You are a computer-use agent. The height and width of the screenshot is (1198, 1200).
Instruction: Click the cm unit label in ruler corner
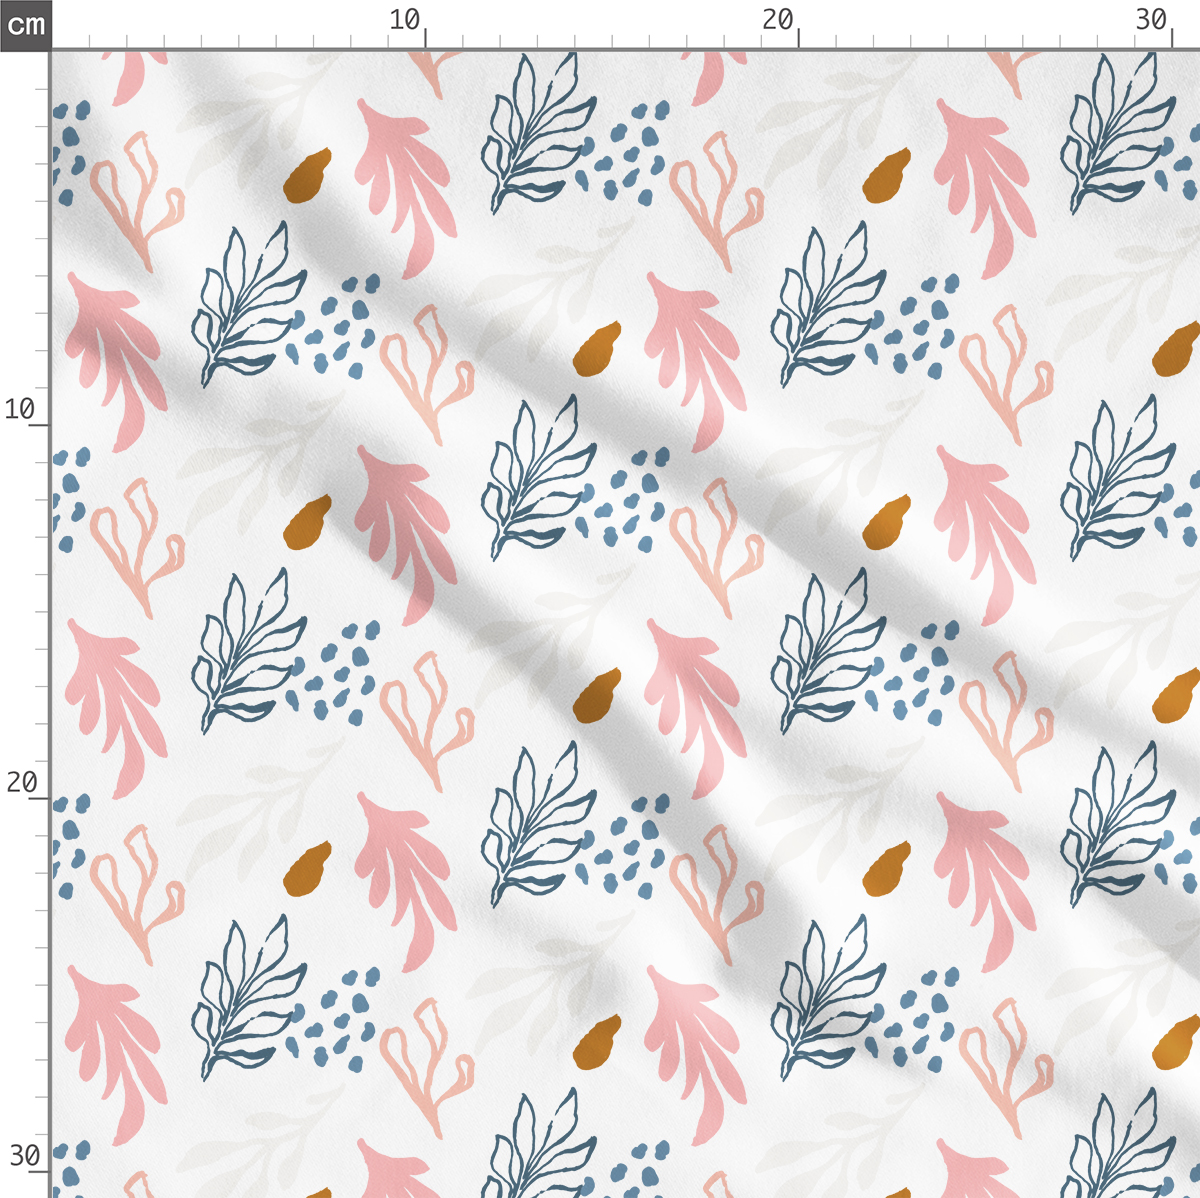pos(25,24)
